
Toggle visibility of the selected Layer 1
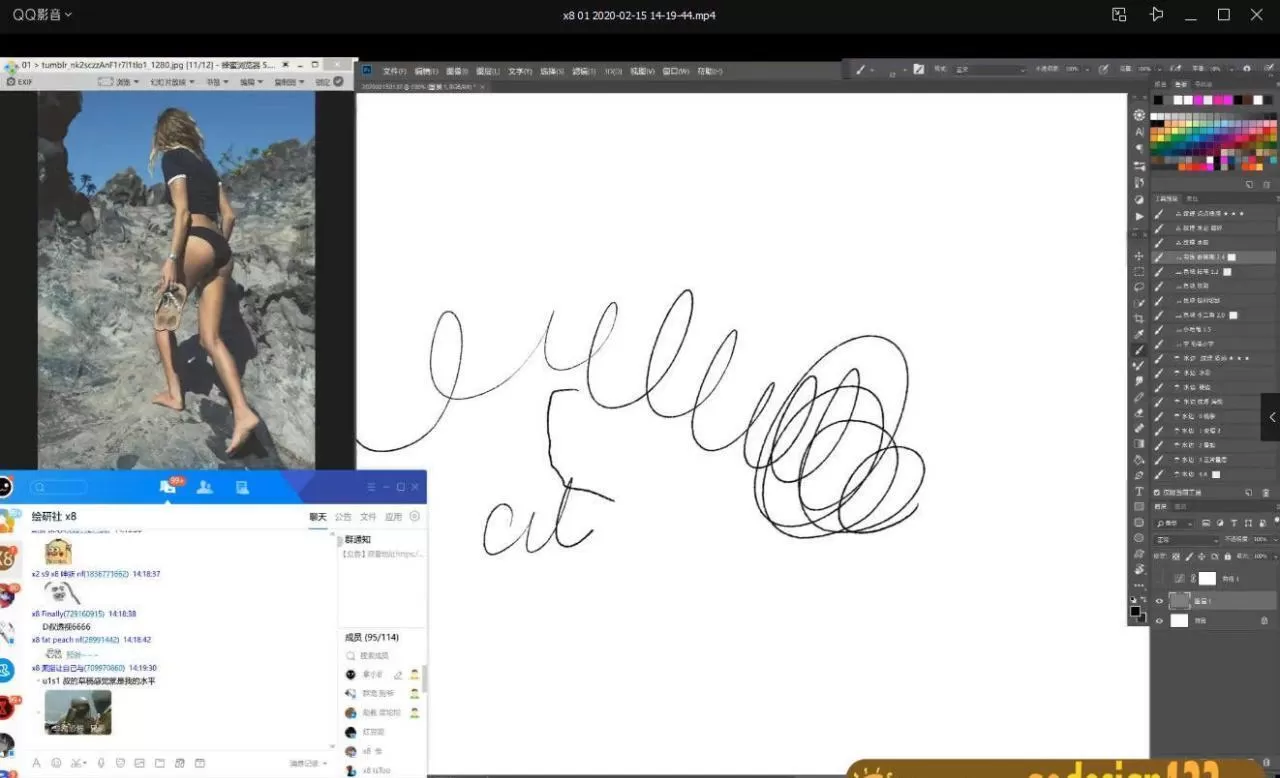click(x=1159, y=601)
